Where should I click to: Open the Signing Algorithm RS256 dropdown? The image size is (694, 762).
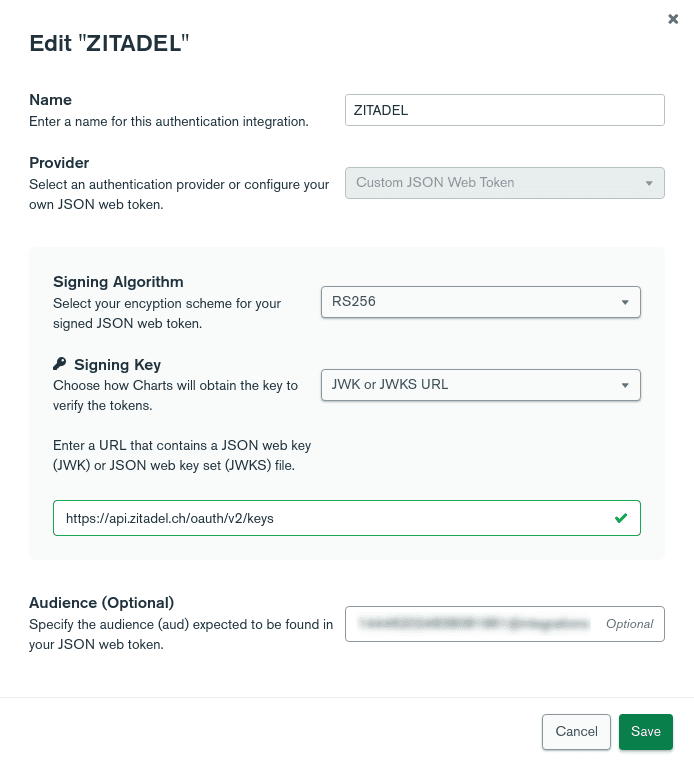click(480, 302)
